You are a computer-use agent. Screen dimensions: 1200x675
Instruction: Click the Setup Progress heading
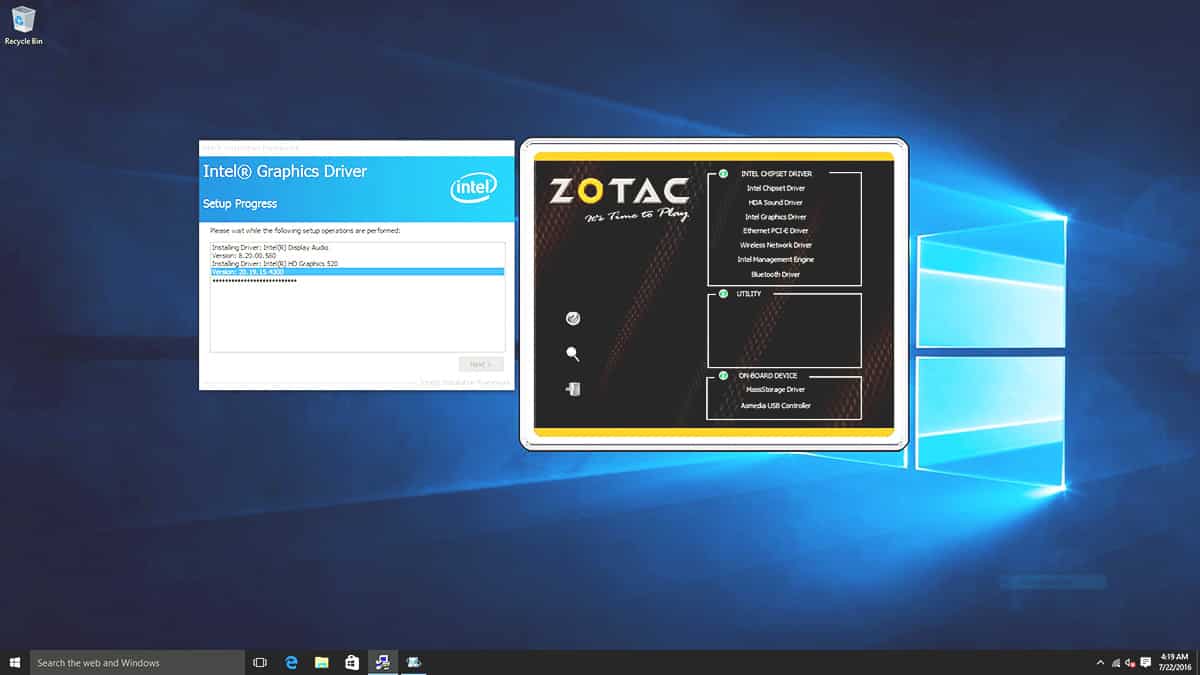pos(240,204)
